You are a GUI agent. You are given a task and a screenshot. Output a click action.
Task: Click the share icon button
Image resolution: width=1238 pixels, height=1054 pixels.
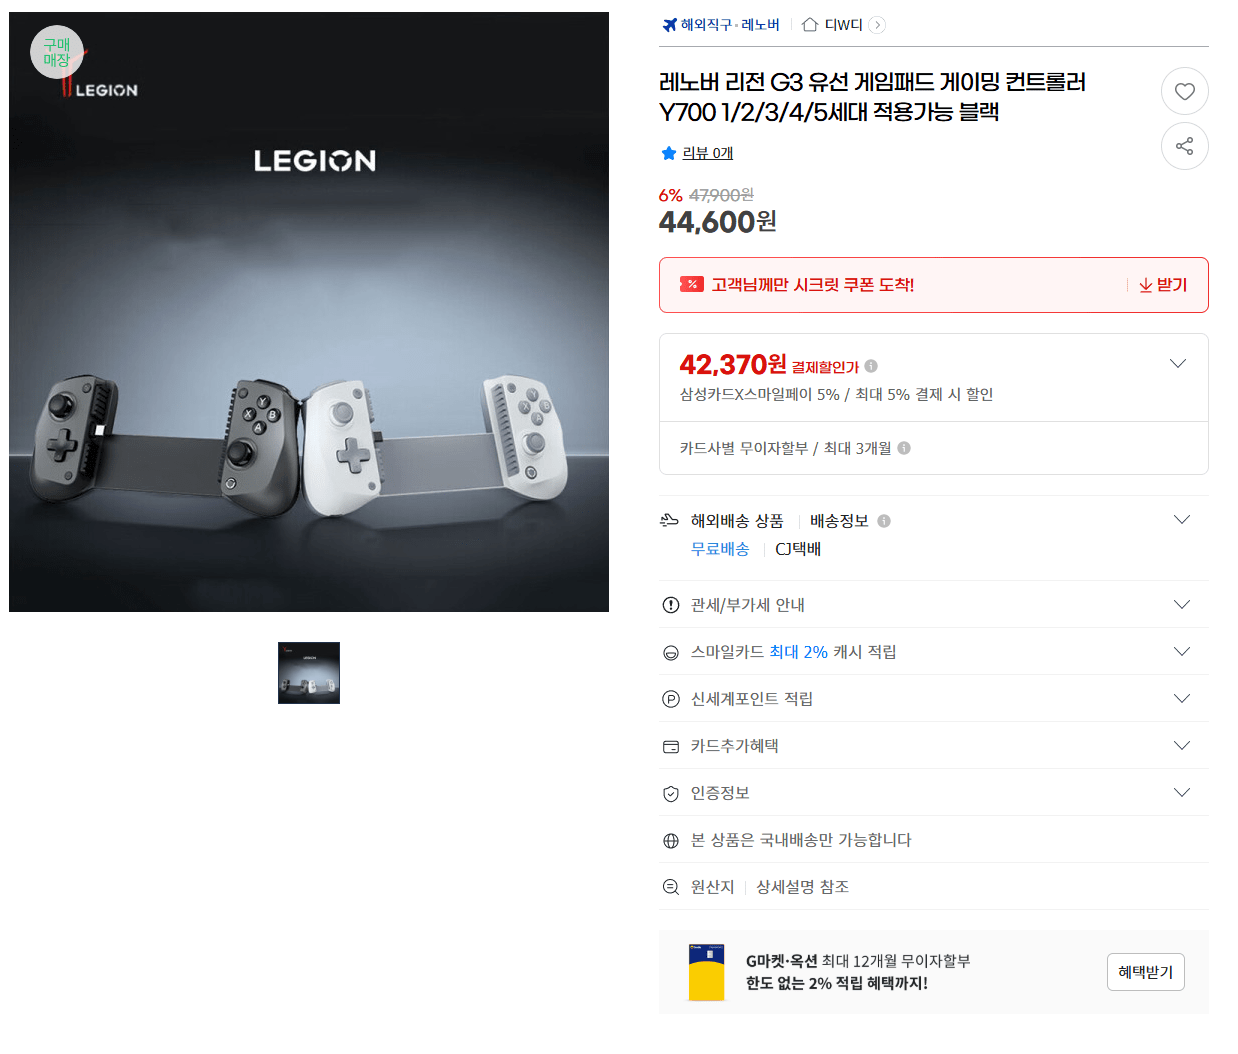tap(1184, 146)
